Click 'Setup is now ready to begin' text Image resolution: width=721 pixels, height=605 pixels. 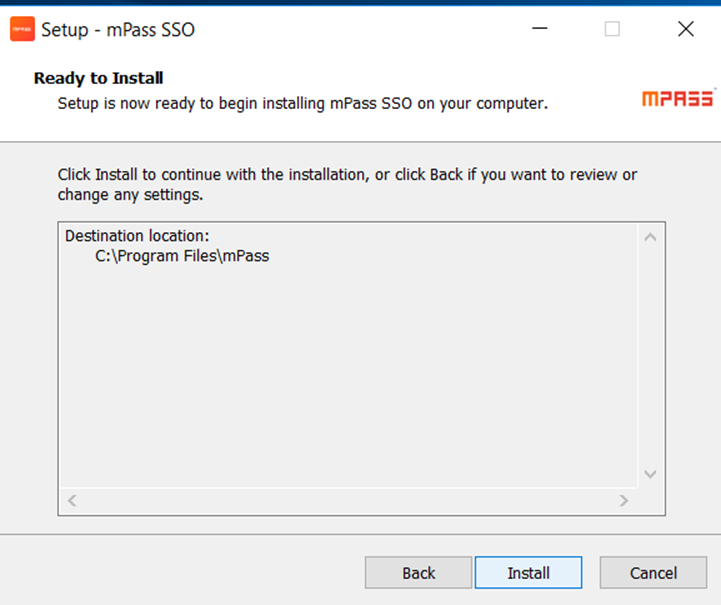[x=303, y=103]
